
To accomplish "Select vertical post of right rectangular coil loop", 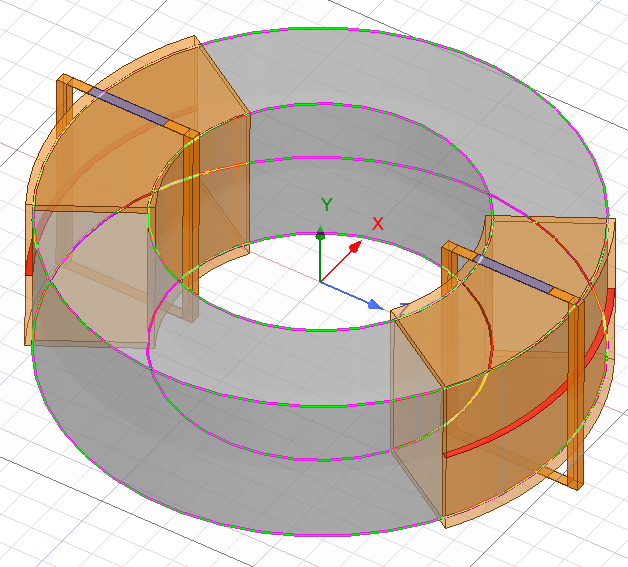I will coord(576,392).
